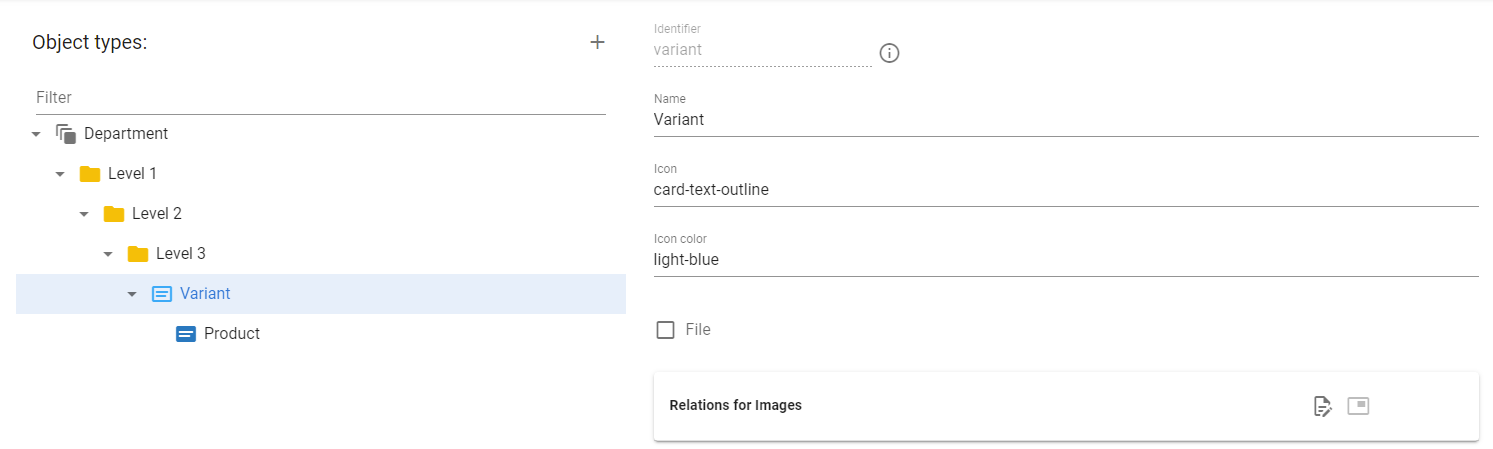Viewport: 1493px width, 449px height.
Task: Enable the File checkbox
Action: (666, 330)
